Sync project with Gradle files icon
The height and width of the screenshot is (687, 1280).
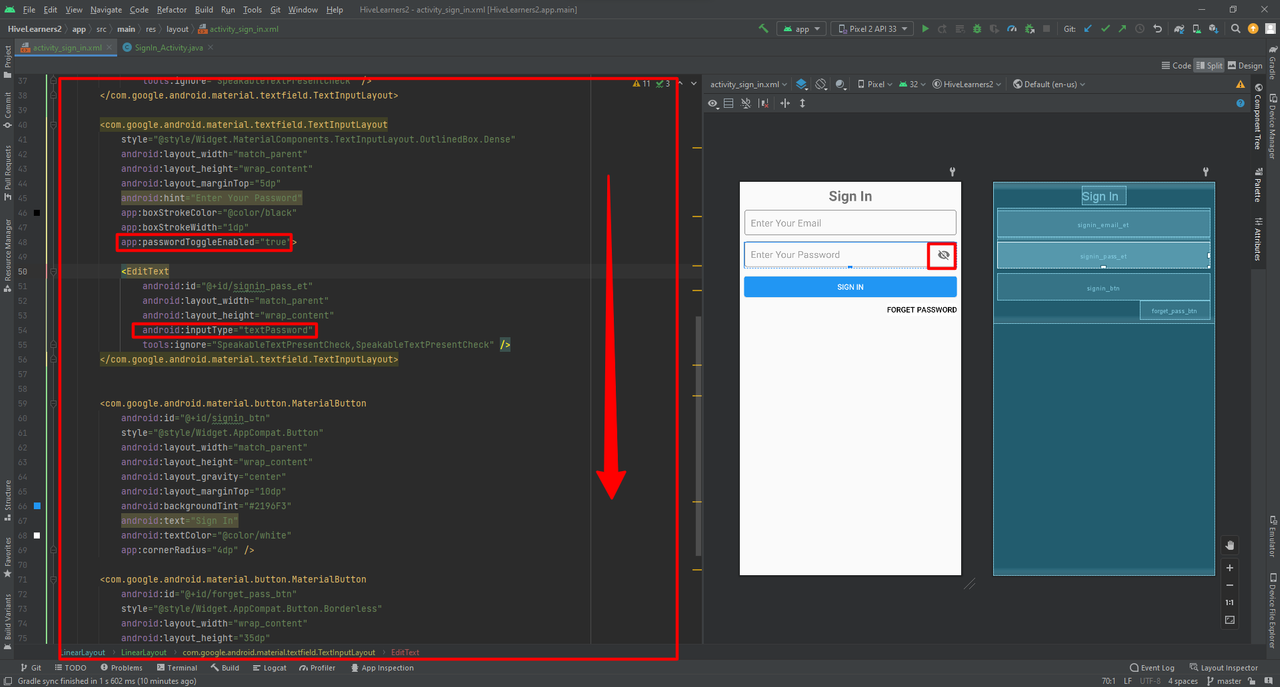(x=1179, y=29)
